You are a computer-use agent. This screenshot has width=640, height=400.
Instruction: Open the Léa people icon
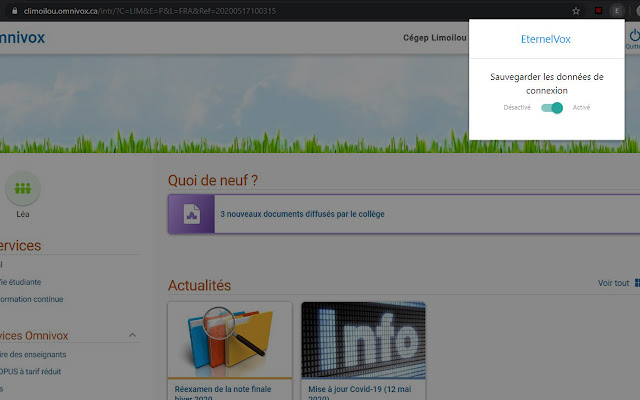click(x=23, y=188)
